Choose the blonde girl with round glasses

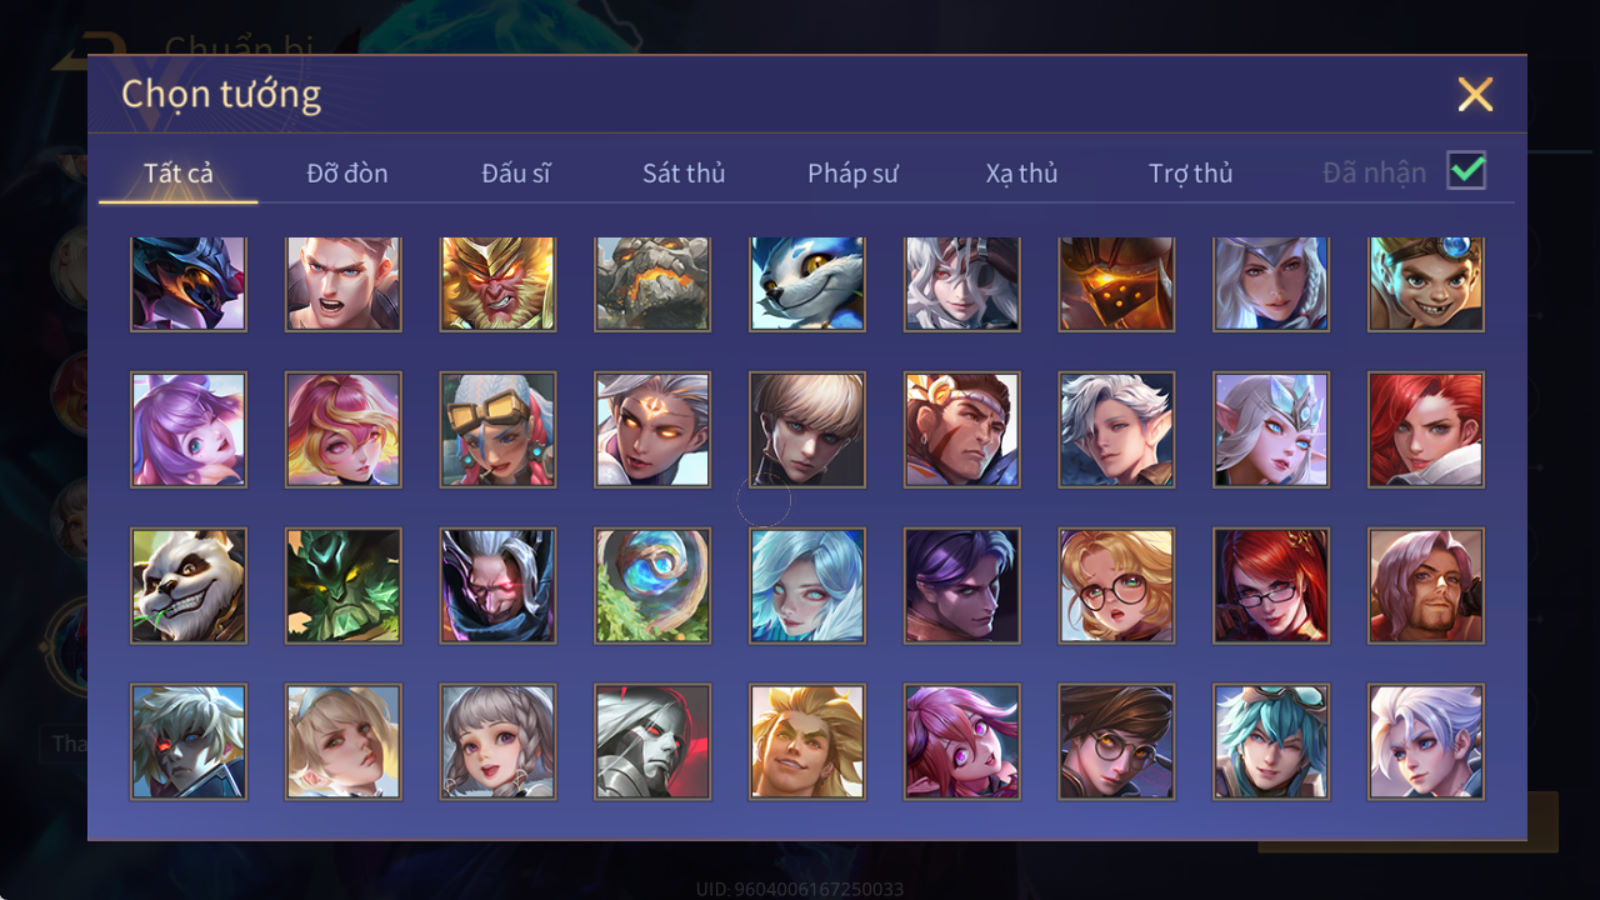pos(1116,586)
